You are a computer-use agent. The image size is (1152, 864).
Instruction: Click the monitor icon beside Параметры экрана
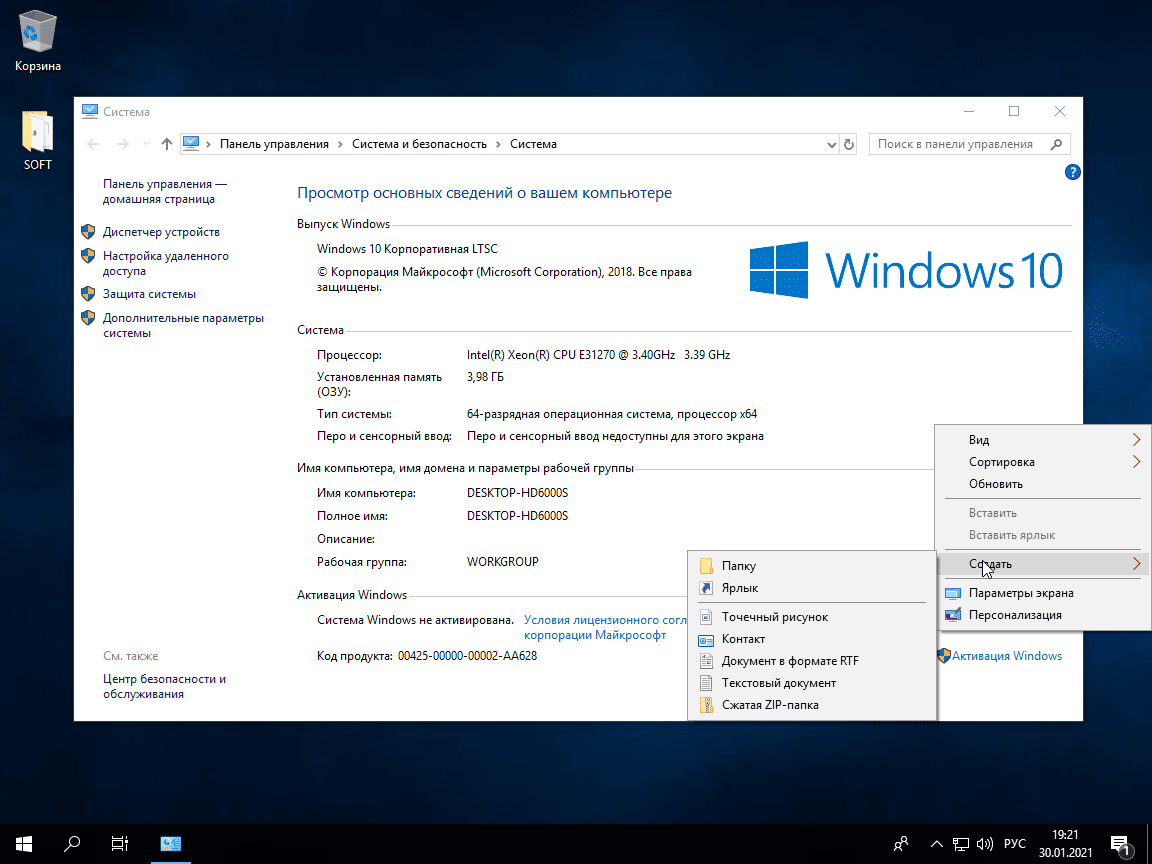coord(953,594)
